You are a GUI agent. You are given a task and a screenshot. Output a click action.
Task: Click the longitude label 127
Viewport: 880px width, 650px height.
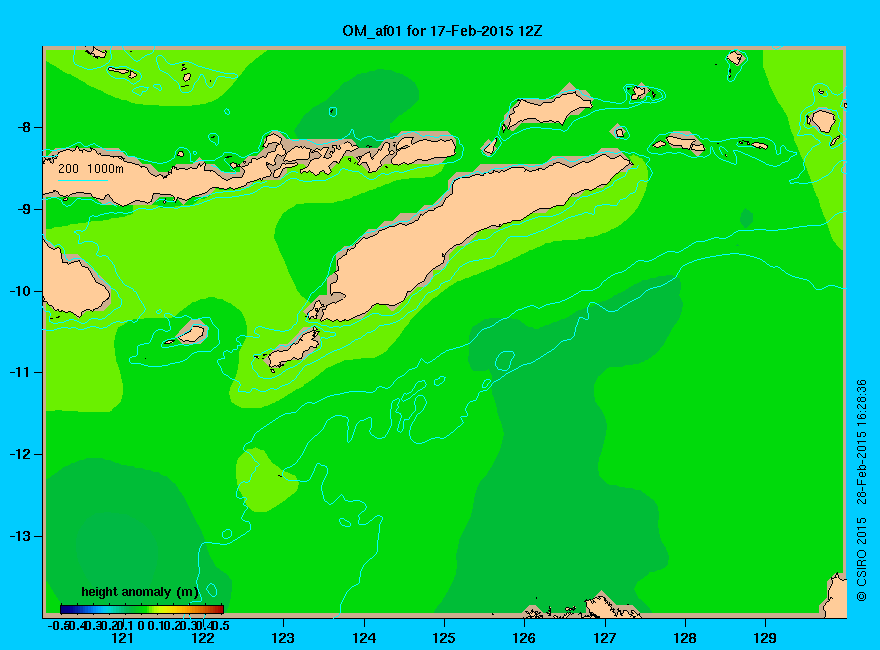pos(604,638)
